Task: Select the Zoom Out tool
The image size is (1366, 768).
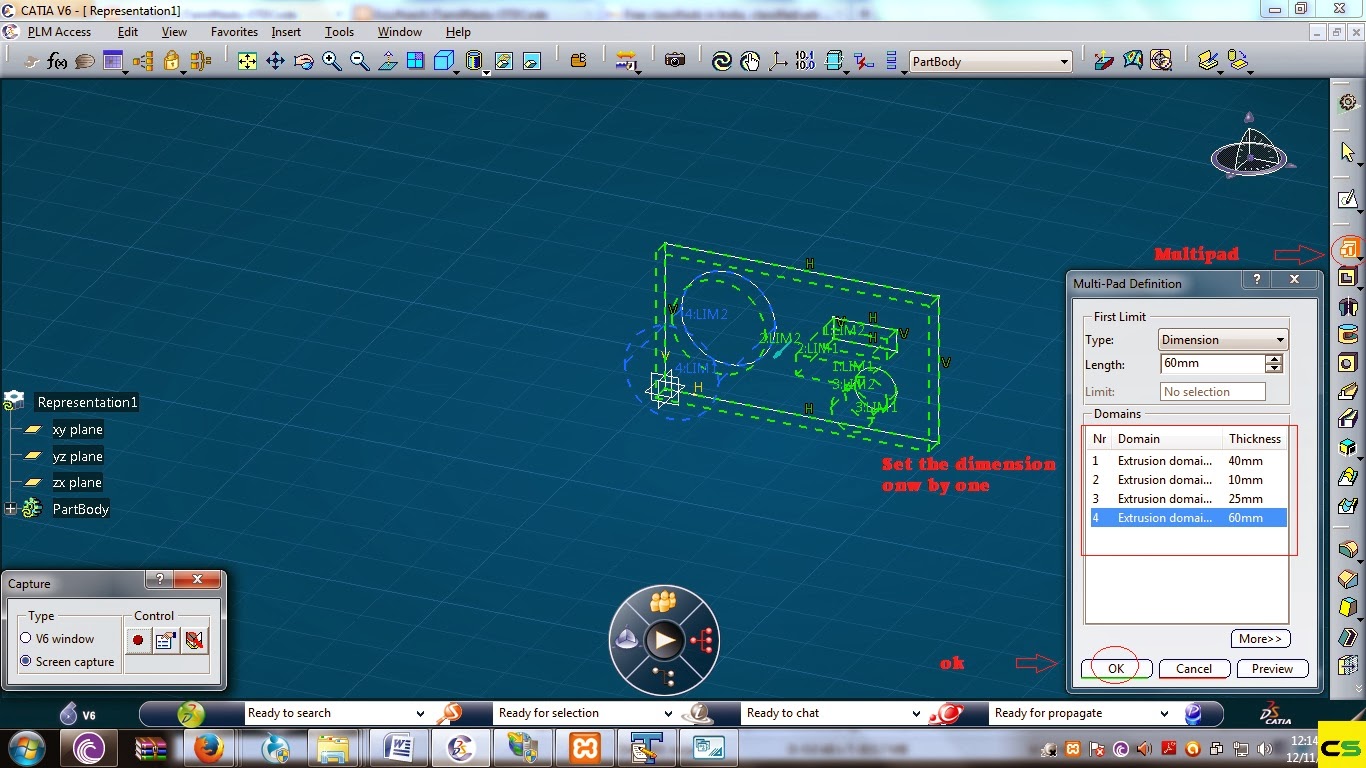Action: pyautogui.click(x=358, y=60)
